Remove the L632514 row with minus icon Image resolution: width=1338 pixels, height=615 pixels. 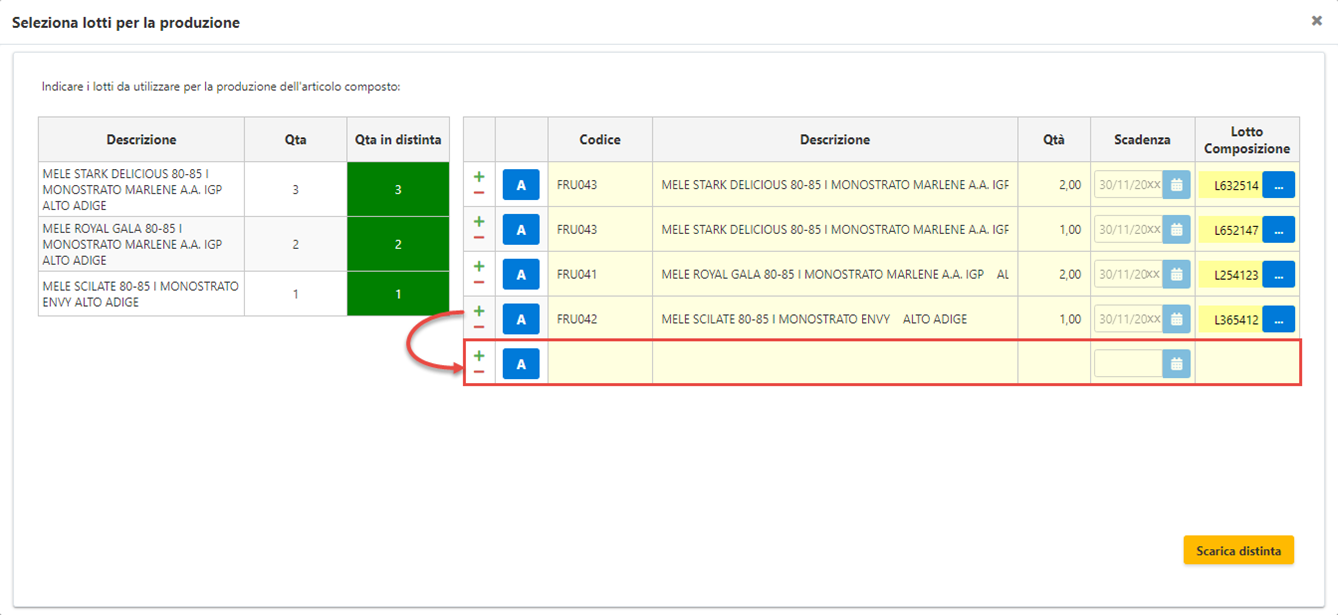click(x=479, y=192)
